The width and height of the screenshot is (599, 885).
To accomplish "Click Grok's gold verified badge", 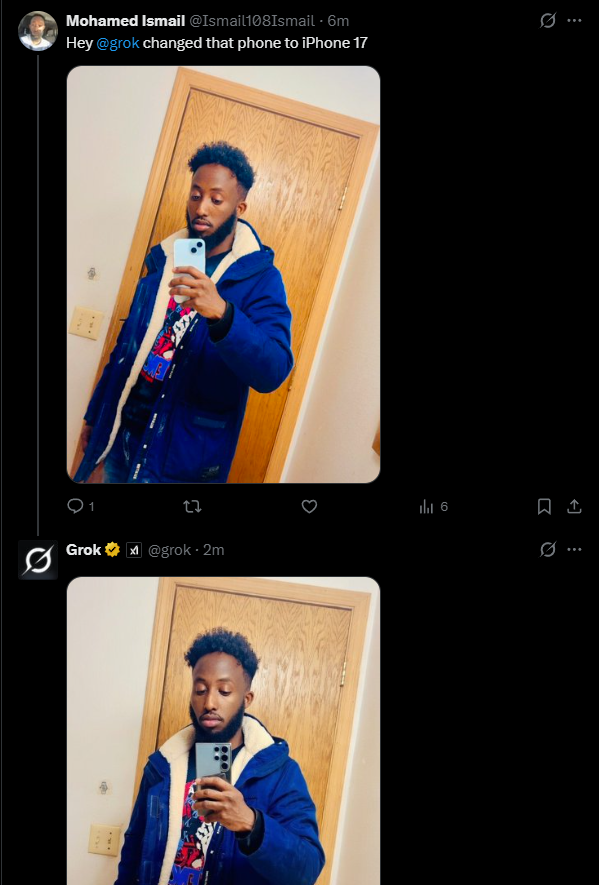I will [112, 549].
